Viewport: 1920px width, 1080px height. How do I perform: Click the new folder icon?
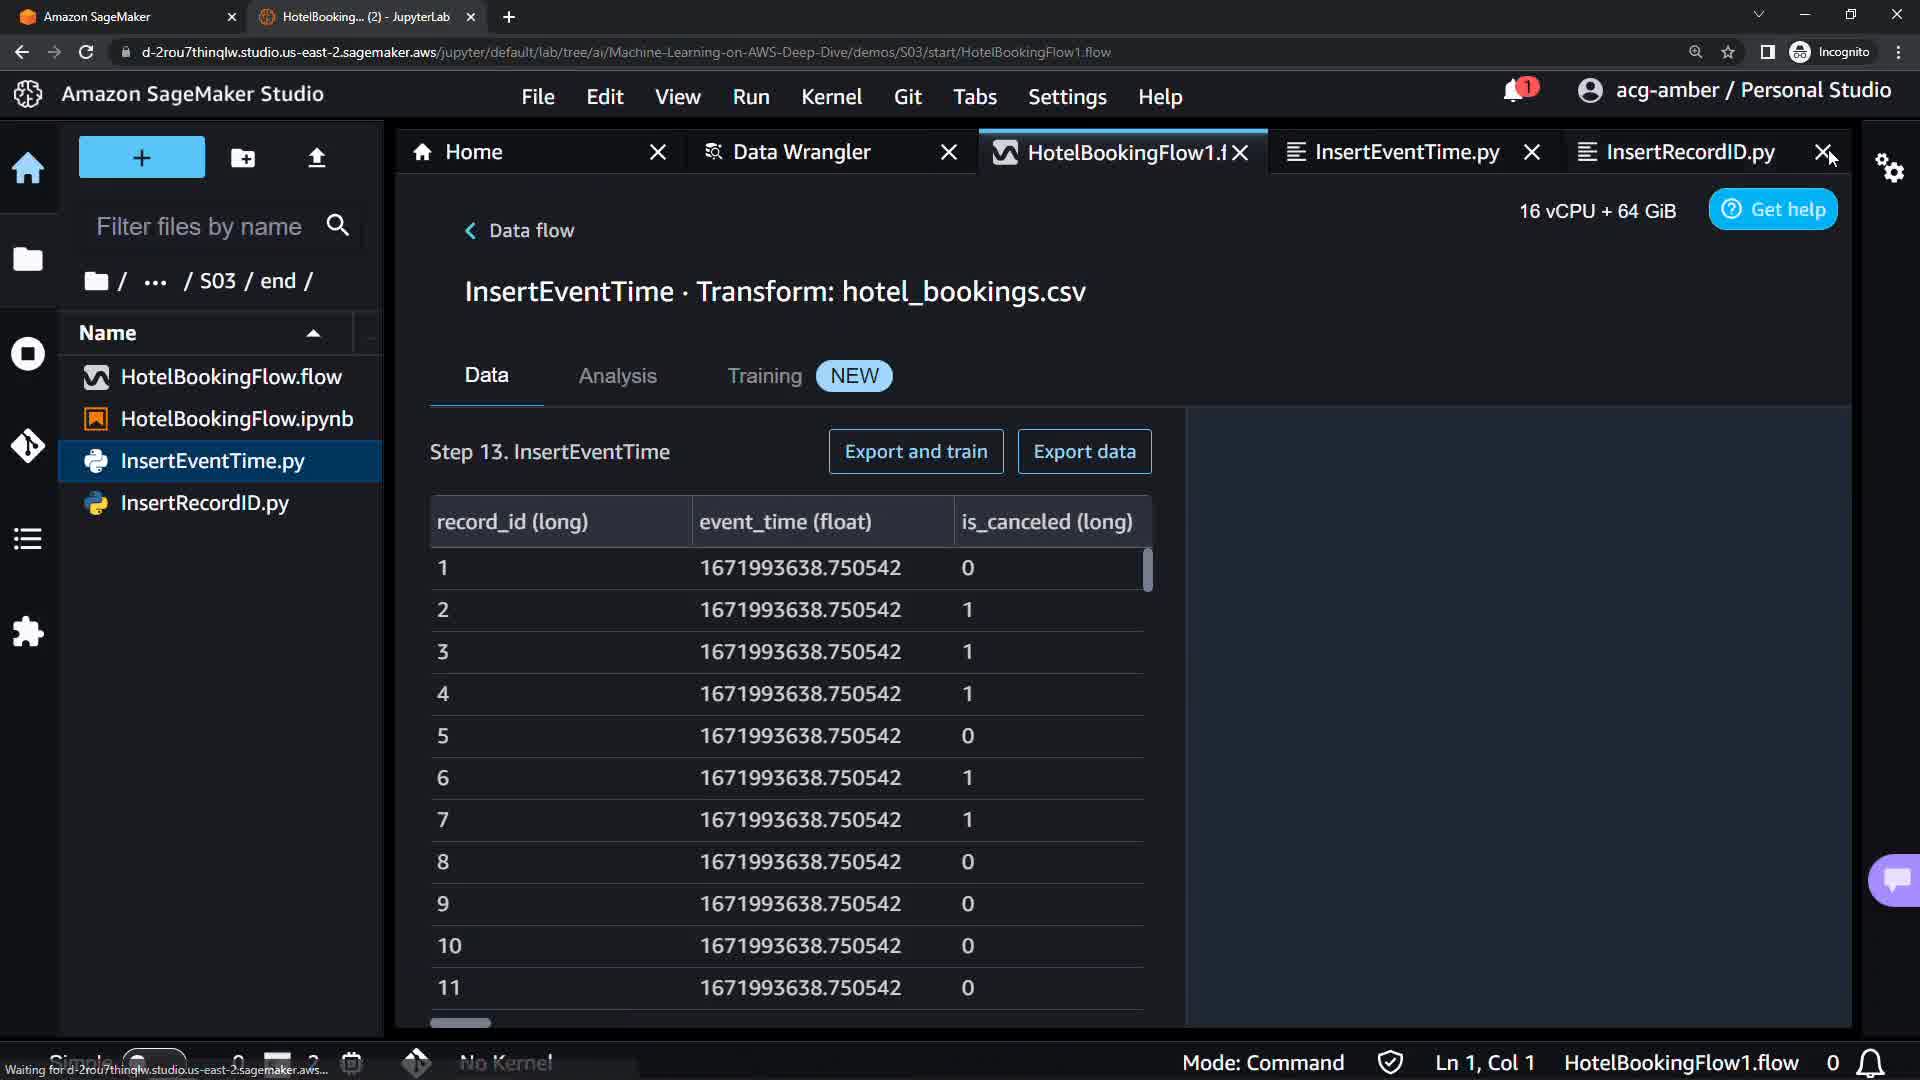243,158
